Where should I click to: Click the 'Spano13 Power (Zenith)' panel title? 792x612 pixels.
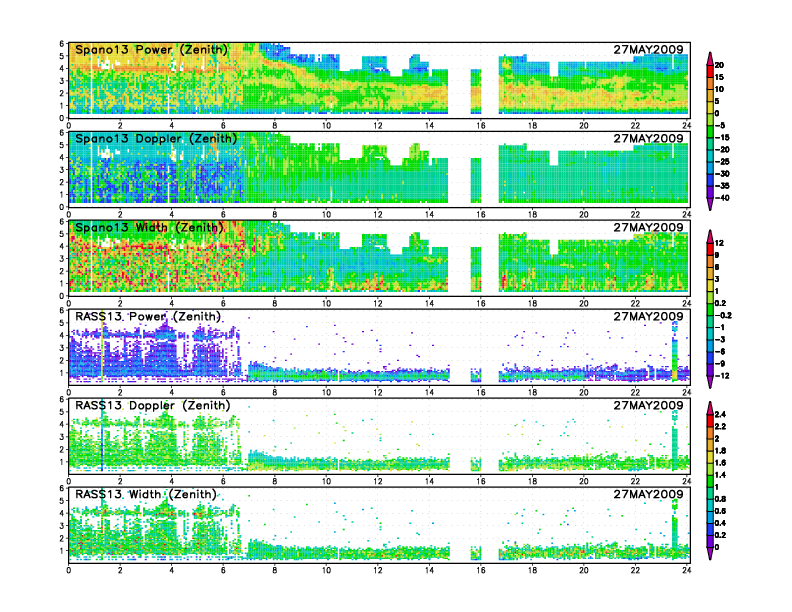(x=152, y=50)
